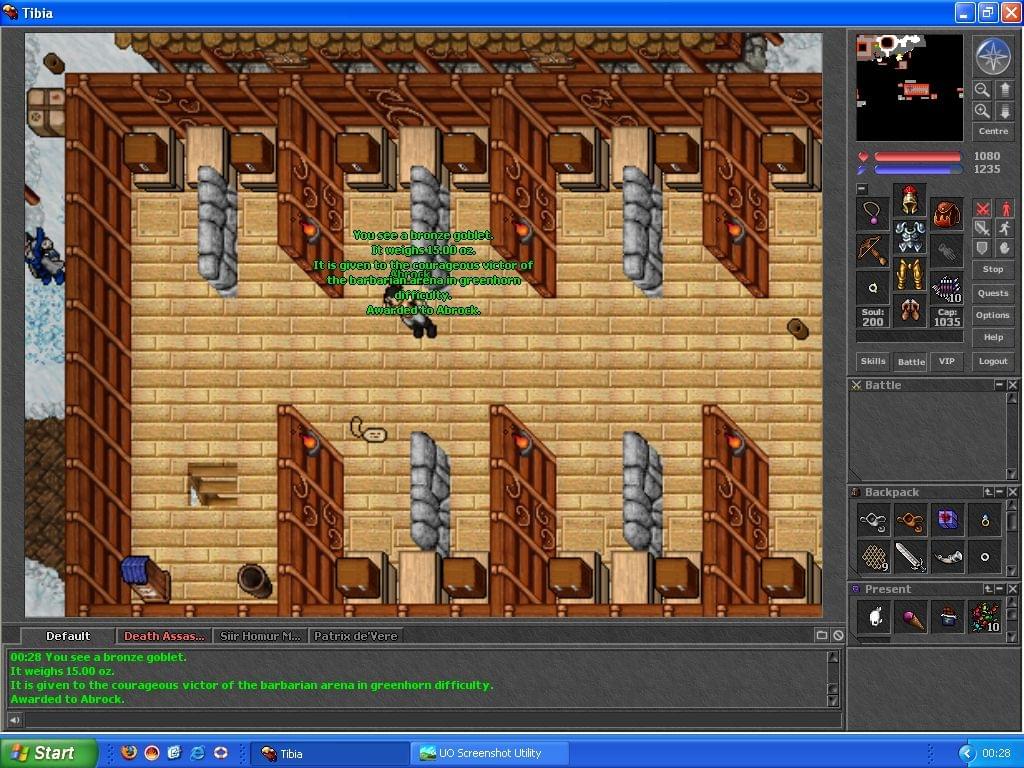Select the helmet in head slot
1024x768 pixels.
point(909,200)
